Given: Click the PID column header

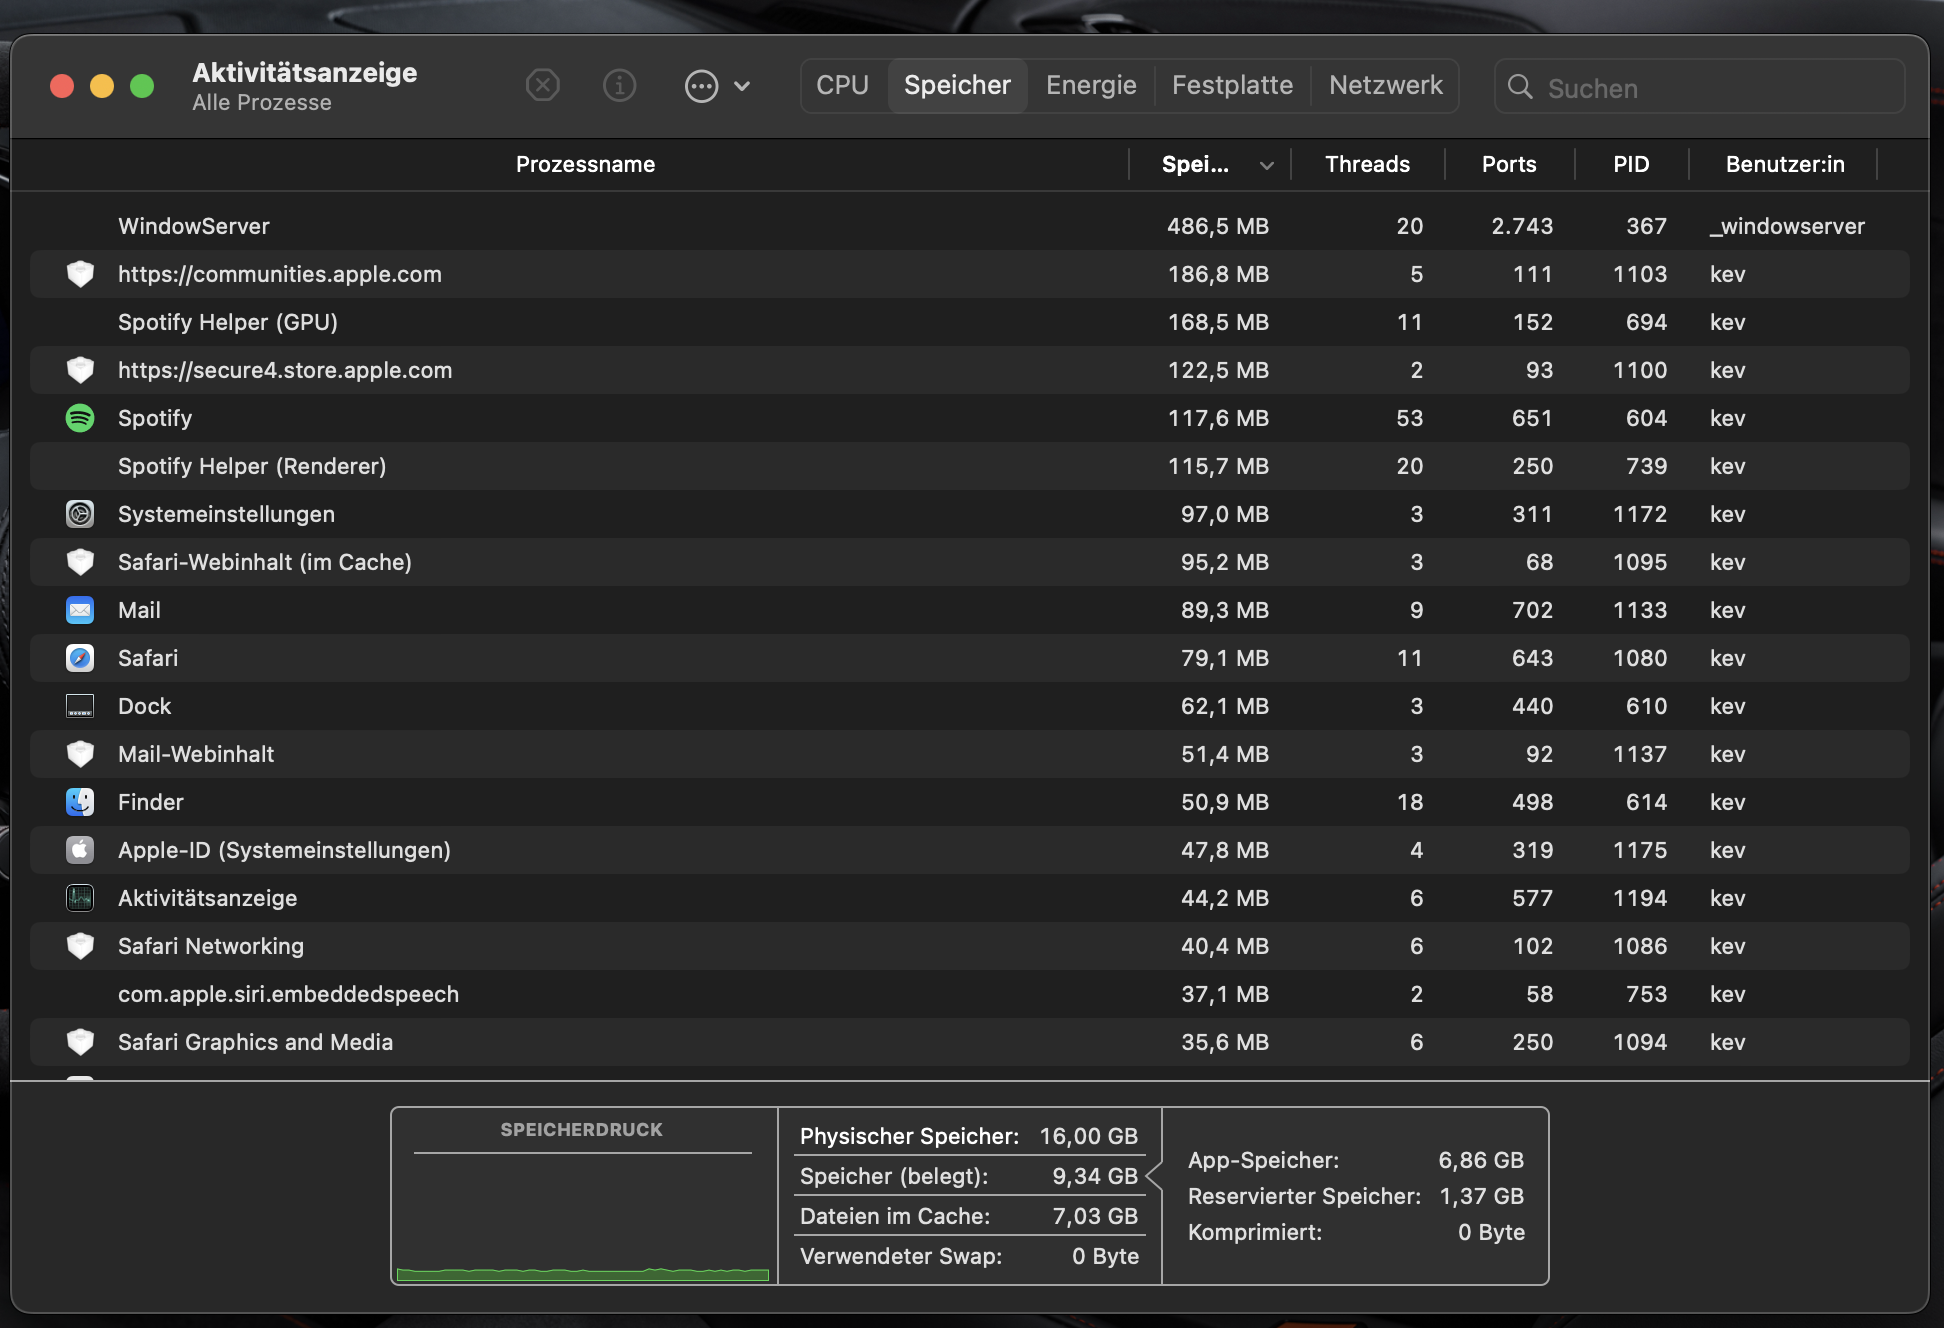Looking at the screenshot, I should 1630,164.
